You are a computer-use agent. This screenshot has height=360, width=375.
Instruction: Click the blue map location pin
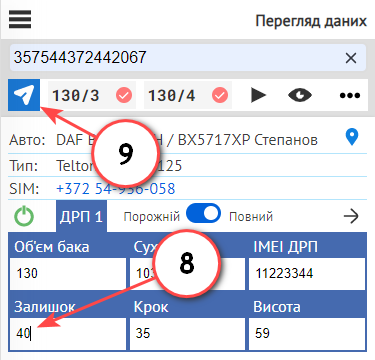point(352,138)
